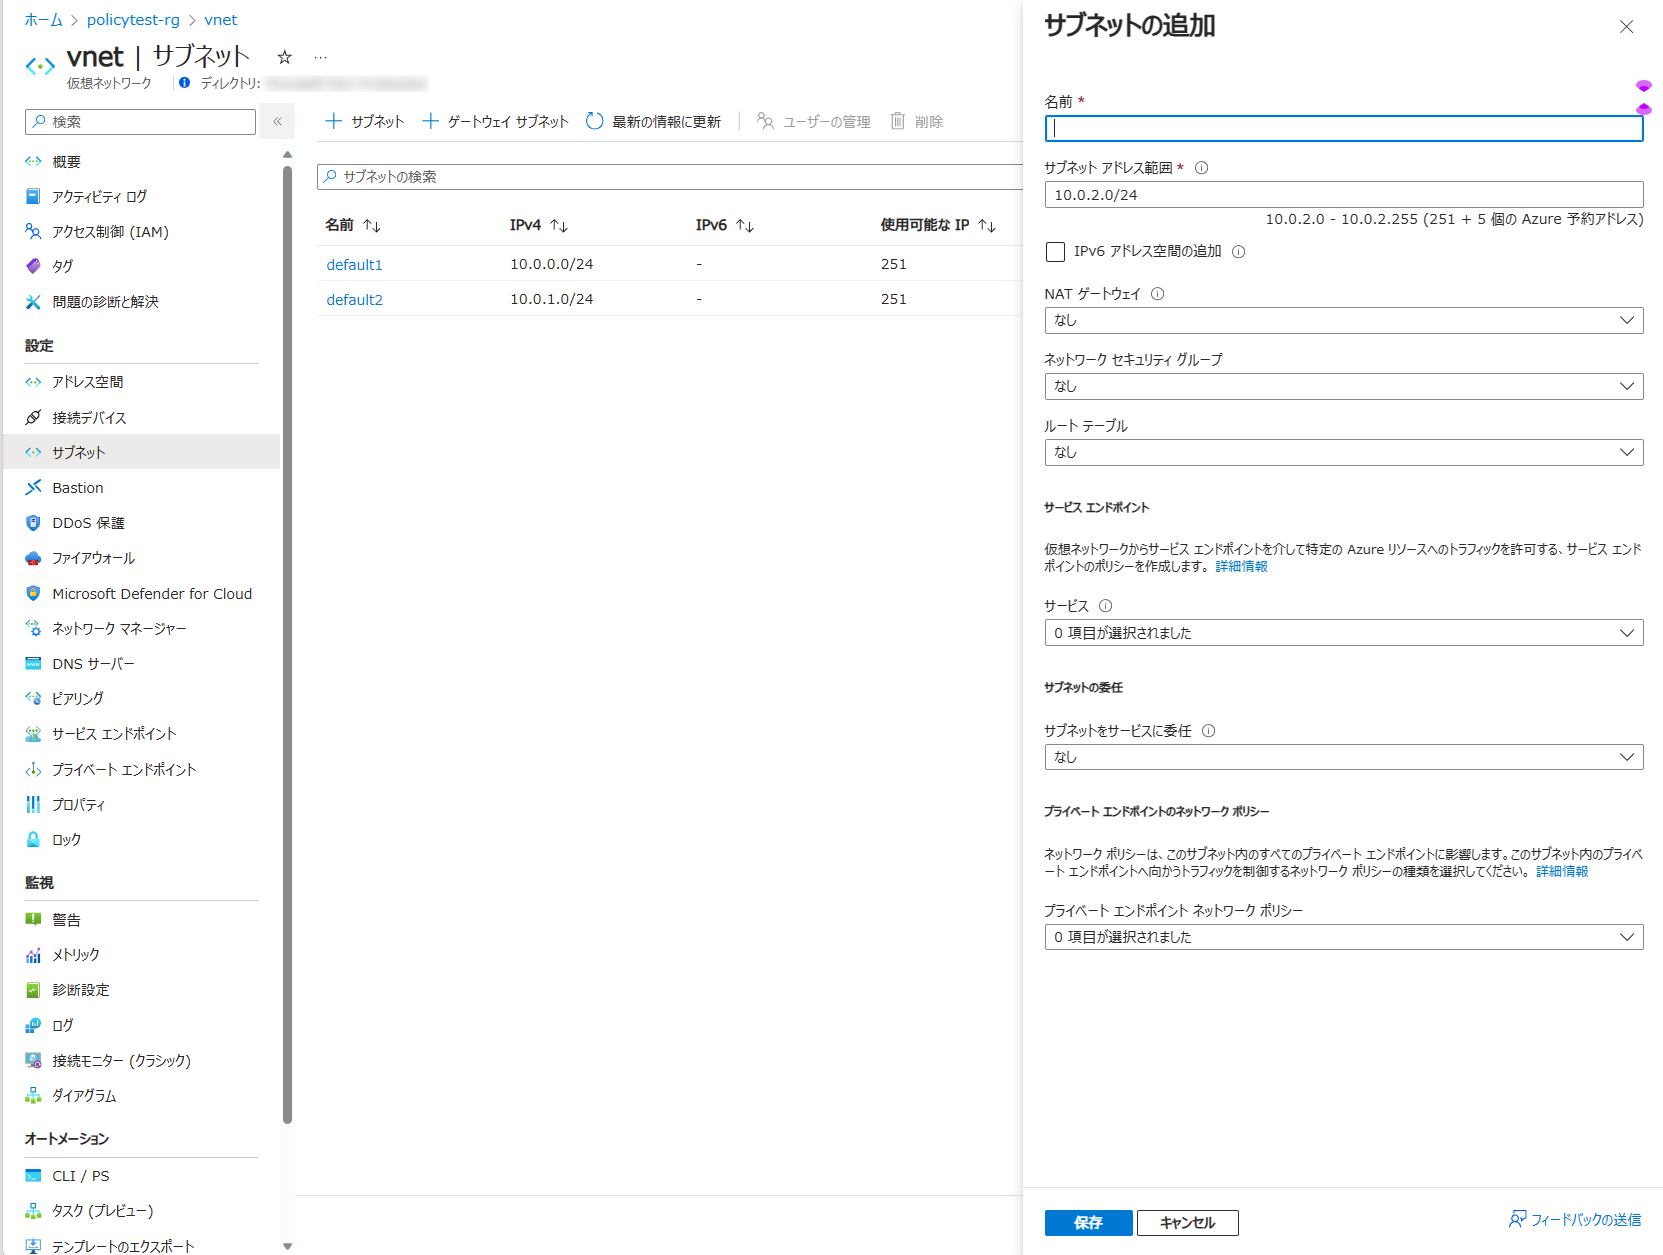Viewport: 1663px width, 1255px height.
Task: Open 問題の診断と解決 in sidebar
Action: coord(105,302)
